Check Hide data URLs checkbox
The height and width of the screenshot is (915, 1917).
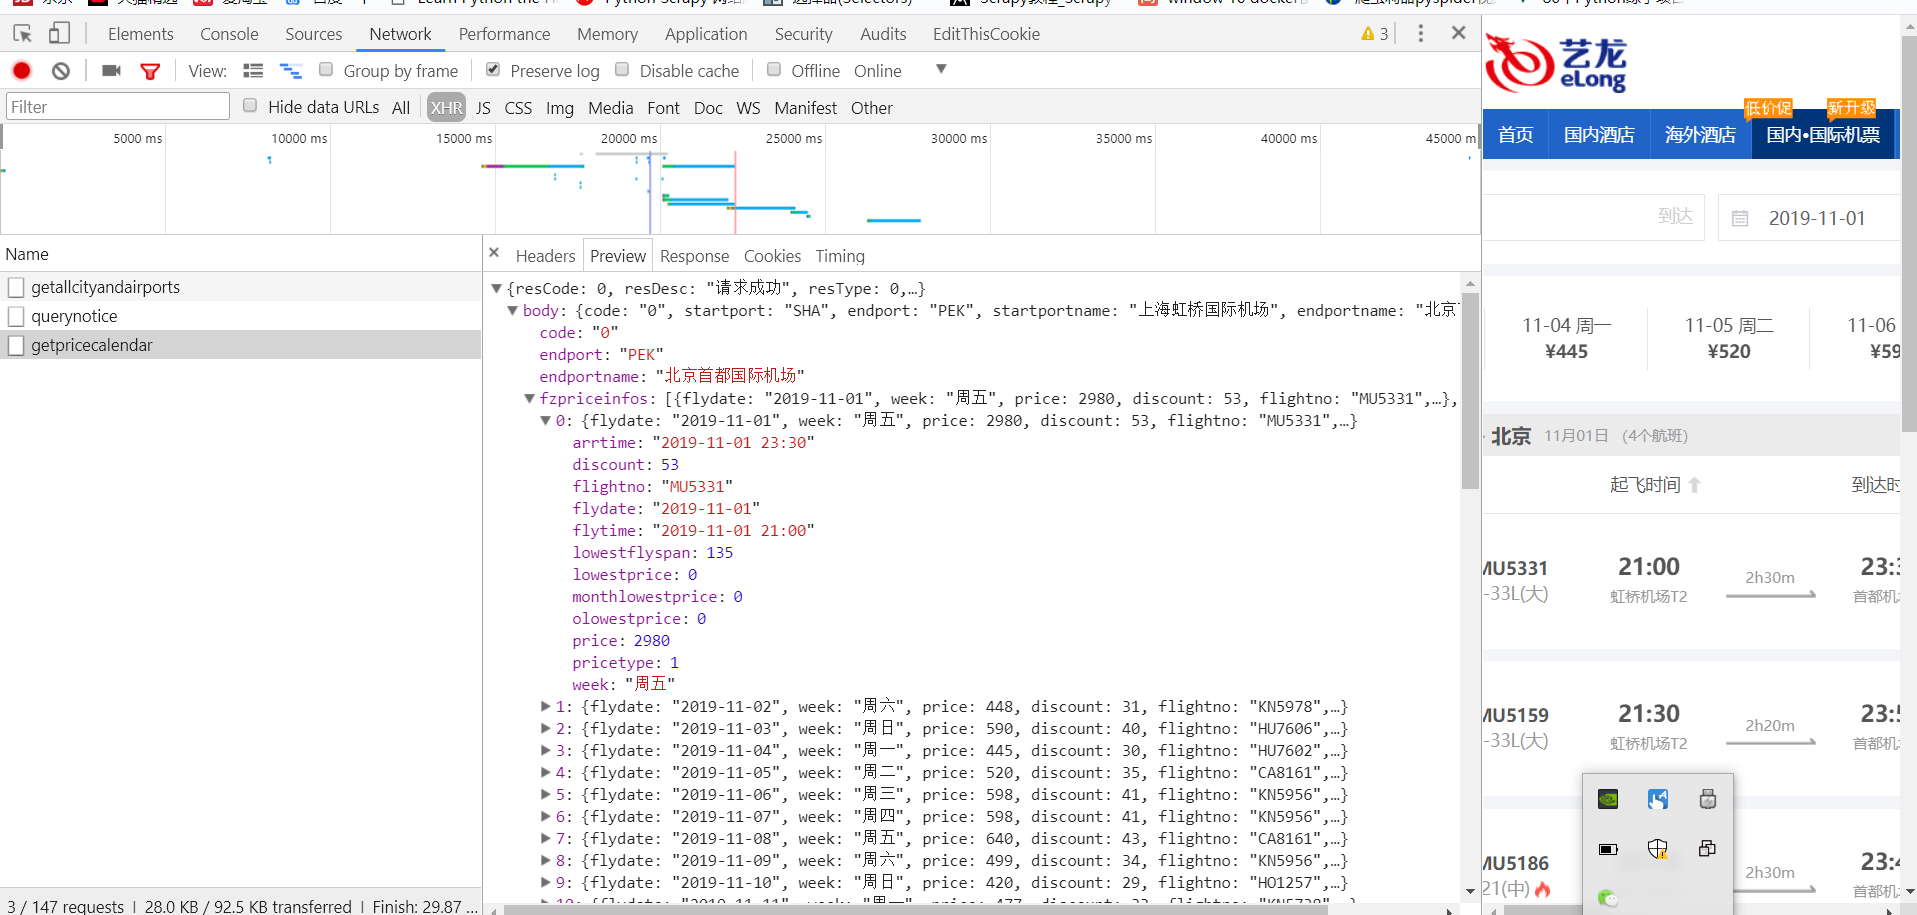(x=250, y=105)
